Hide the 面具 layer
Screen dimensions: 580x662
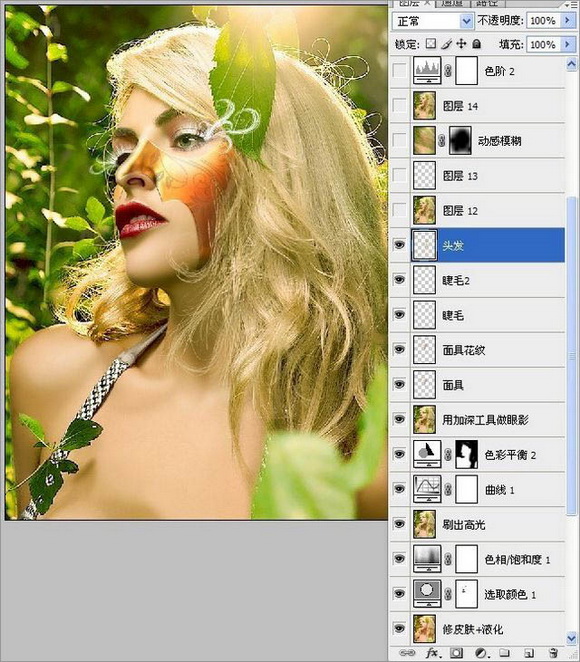(399, 385)
